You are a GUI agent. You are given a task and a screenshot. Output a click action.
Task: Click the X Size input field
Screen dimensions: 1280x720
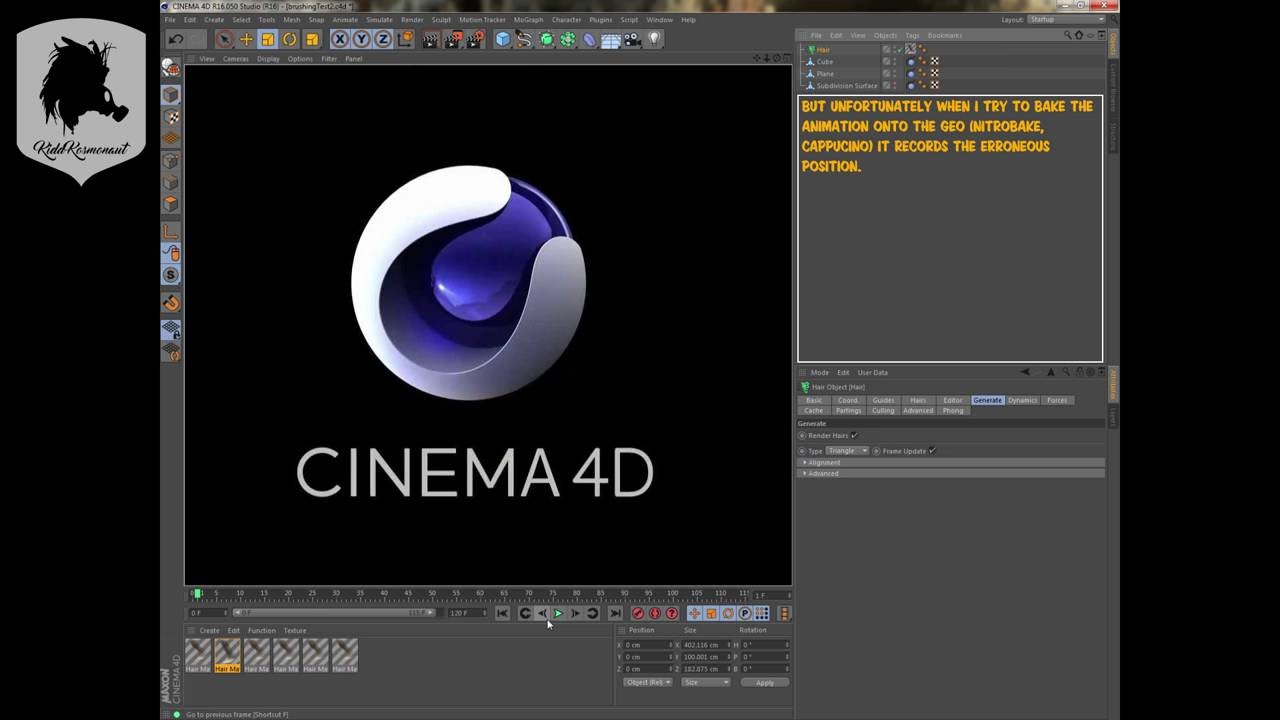(x=704, y=645)
